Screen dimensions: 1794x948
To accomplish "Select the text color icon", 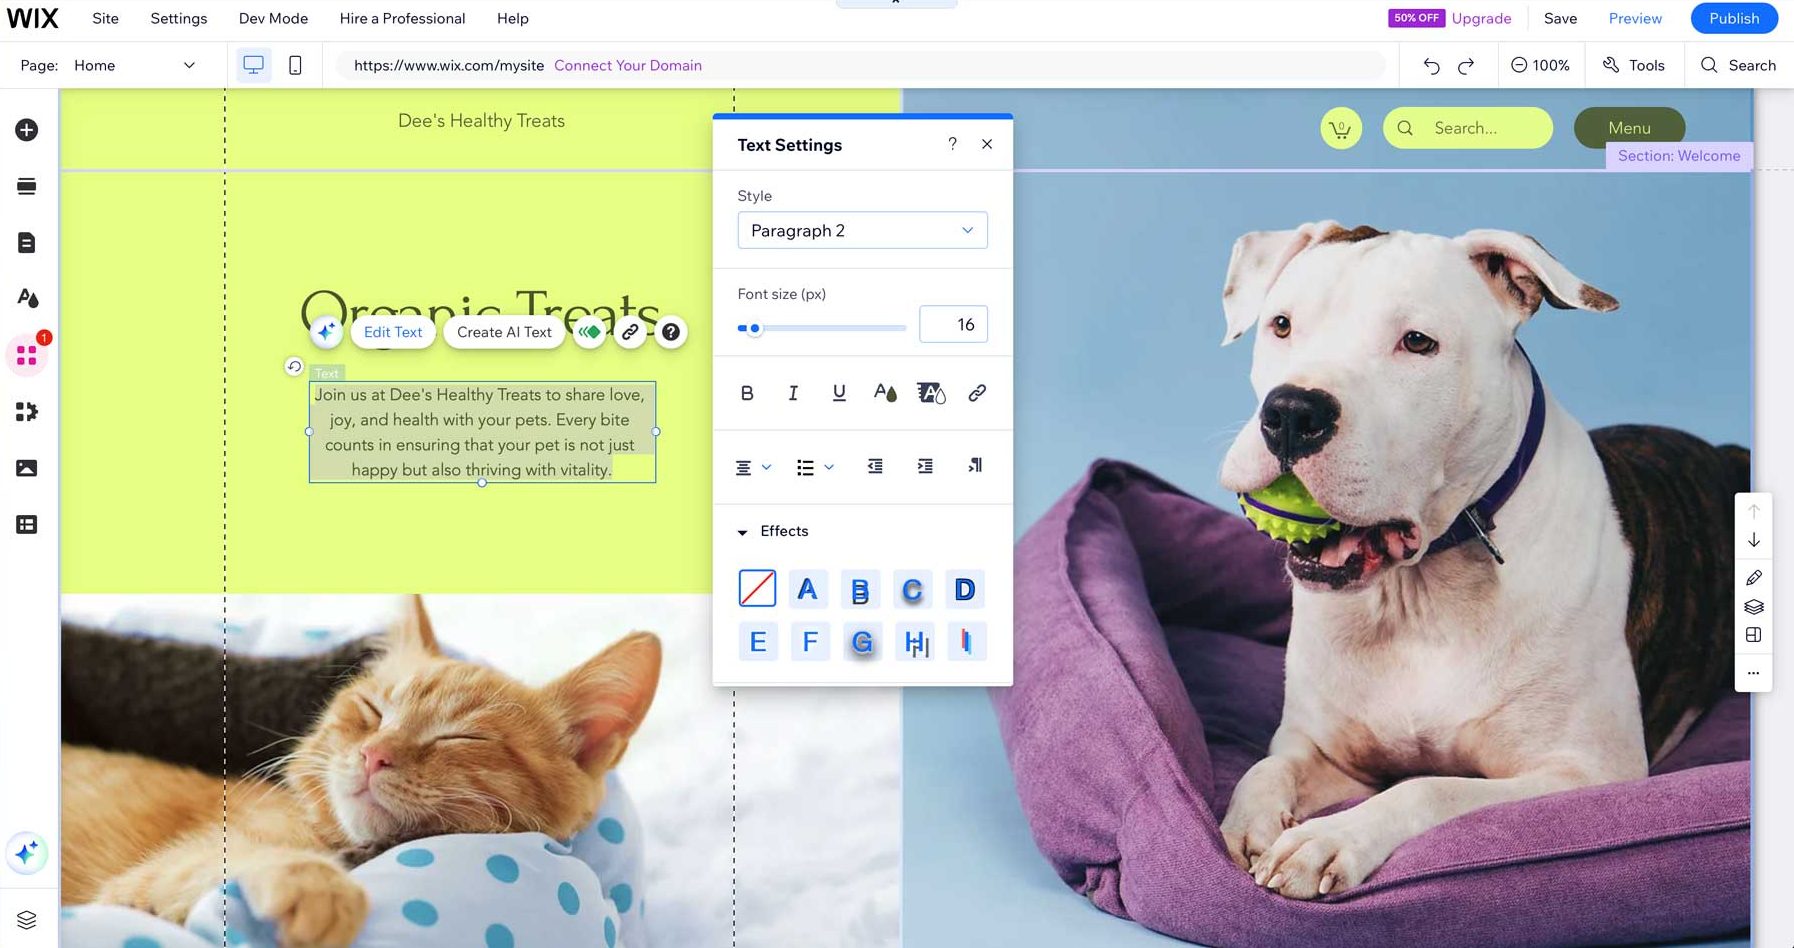I will pos(884,393).
